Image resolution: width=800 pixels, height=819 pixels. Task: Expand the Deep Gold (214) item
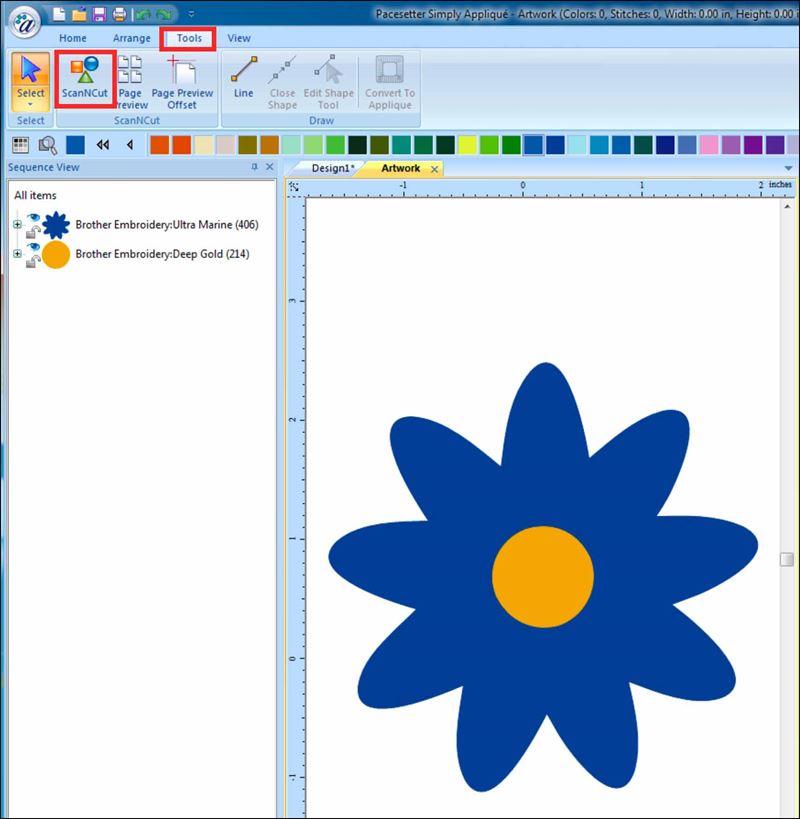point(17,254)
